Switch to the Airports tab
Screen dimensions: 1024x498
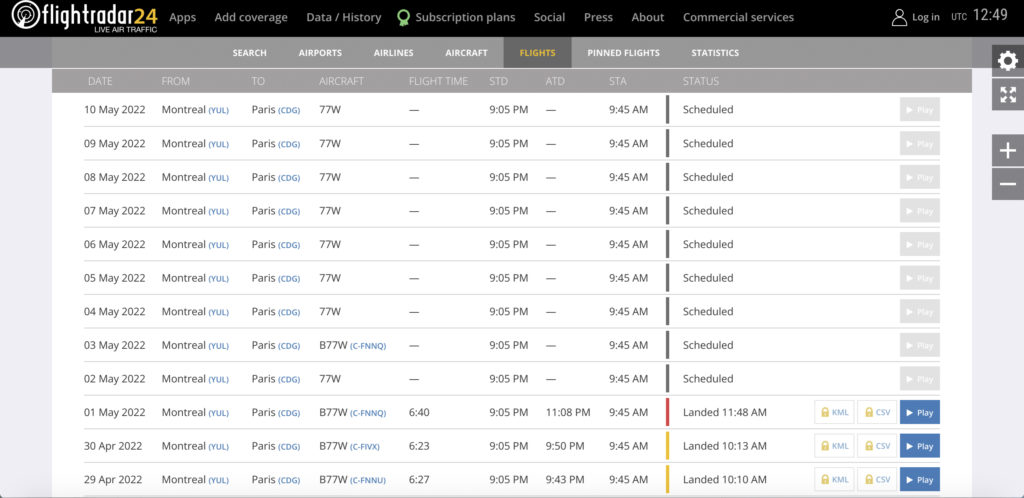[320, 53]
